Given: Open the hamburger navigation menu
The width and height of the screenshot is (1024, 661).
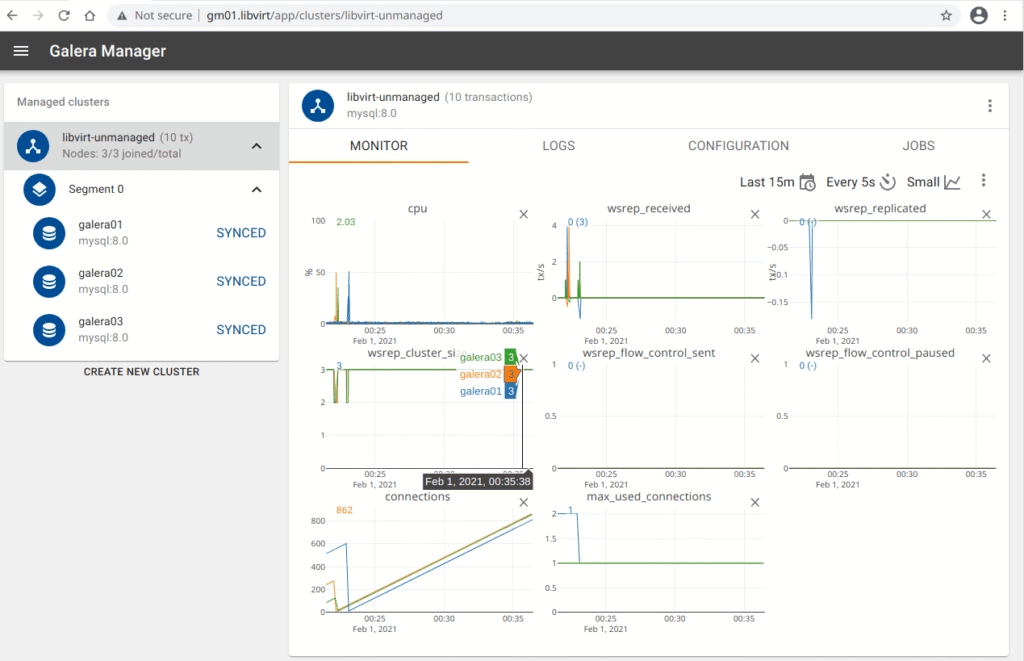Looking at the screenshot, I should (21, 51).
